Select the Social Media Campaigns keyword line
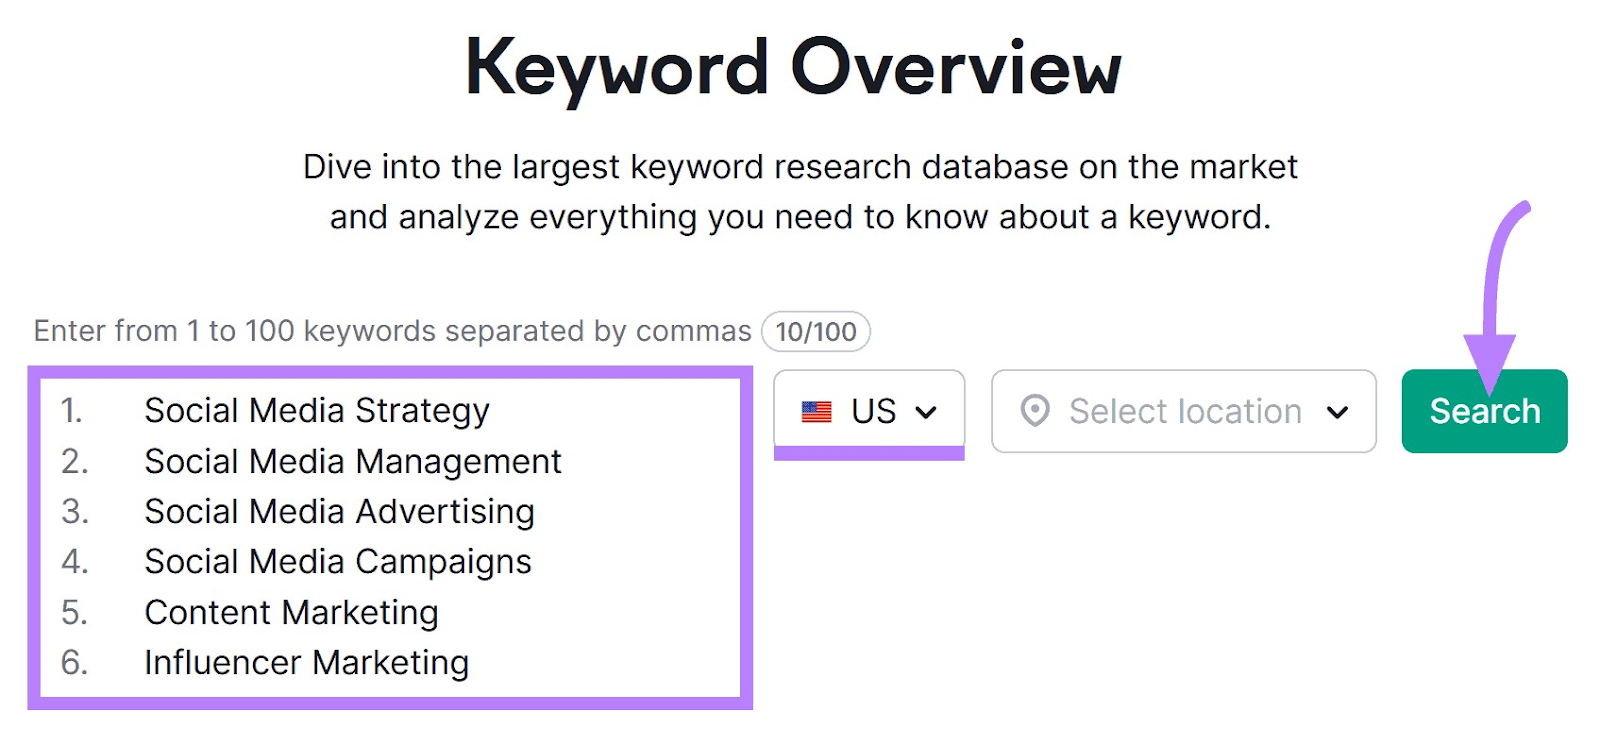Image resolution: width=1600 pixels, height=746 pixels. click(x=338, y=562)
